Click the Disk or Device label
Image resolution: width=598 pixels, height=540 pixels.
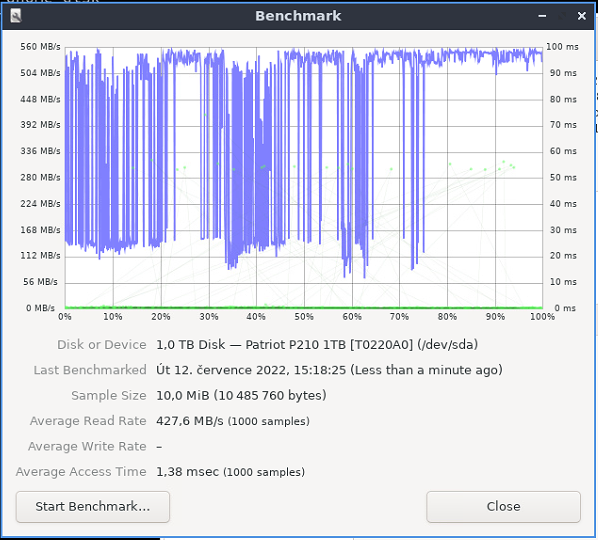(101, 345)
